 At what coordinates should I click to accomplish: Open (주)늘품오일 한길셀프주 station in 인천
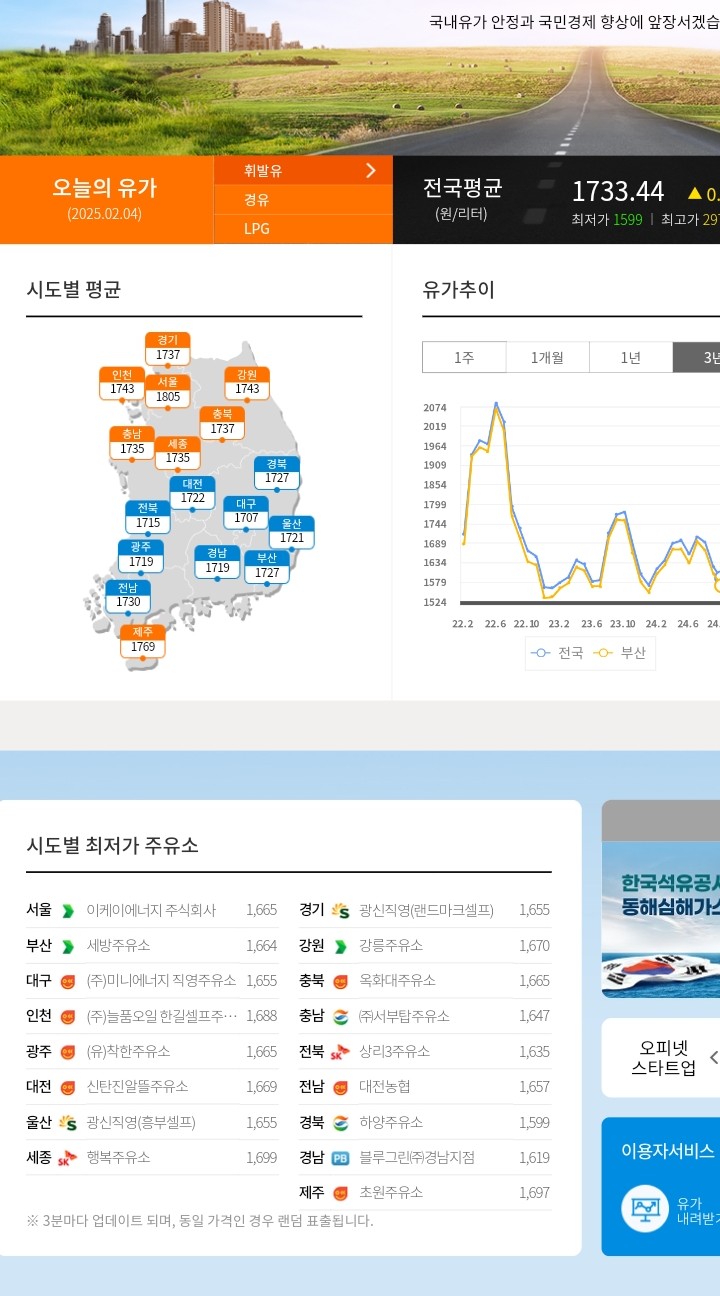(x=162, y=1016)
